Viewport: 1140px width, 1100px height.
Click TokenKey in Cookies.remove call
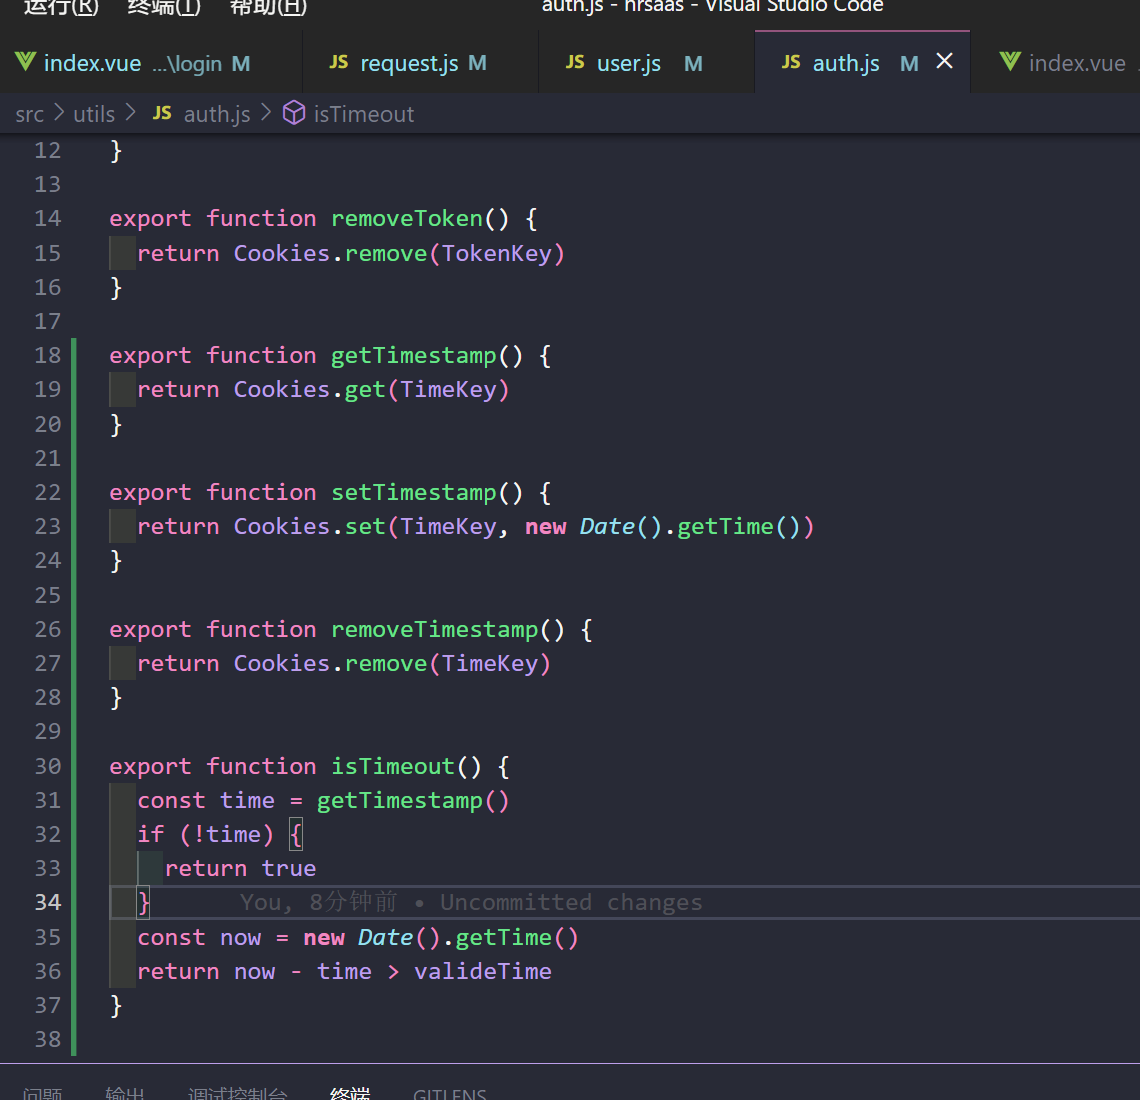(497, 253)
